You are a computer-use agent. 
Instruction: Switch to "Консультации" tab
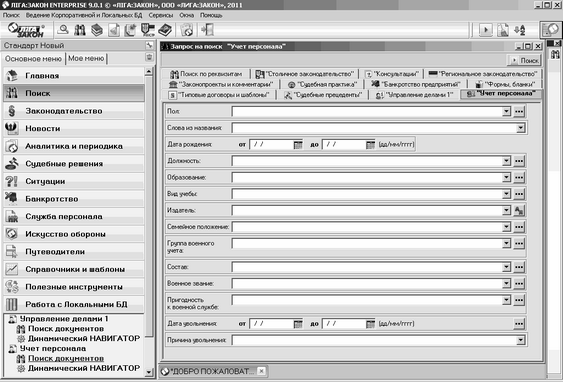coord(392,74)
